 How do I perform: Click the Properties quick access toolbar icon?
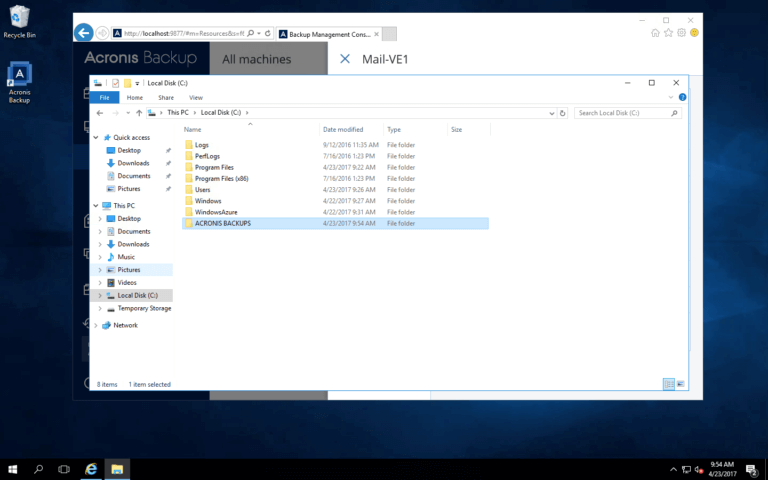[115, 83]
